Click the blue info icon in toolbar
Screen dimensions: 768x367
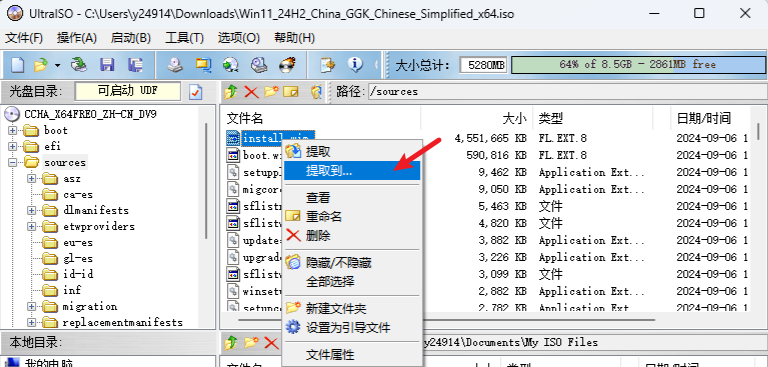click(x=355, y=64)
